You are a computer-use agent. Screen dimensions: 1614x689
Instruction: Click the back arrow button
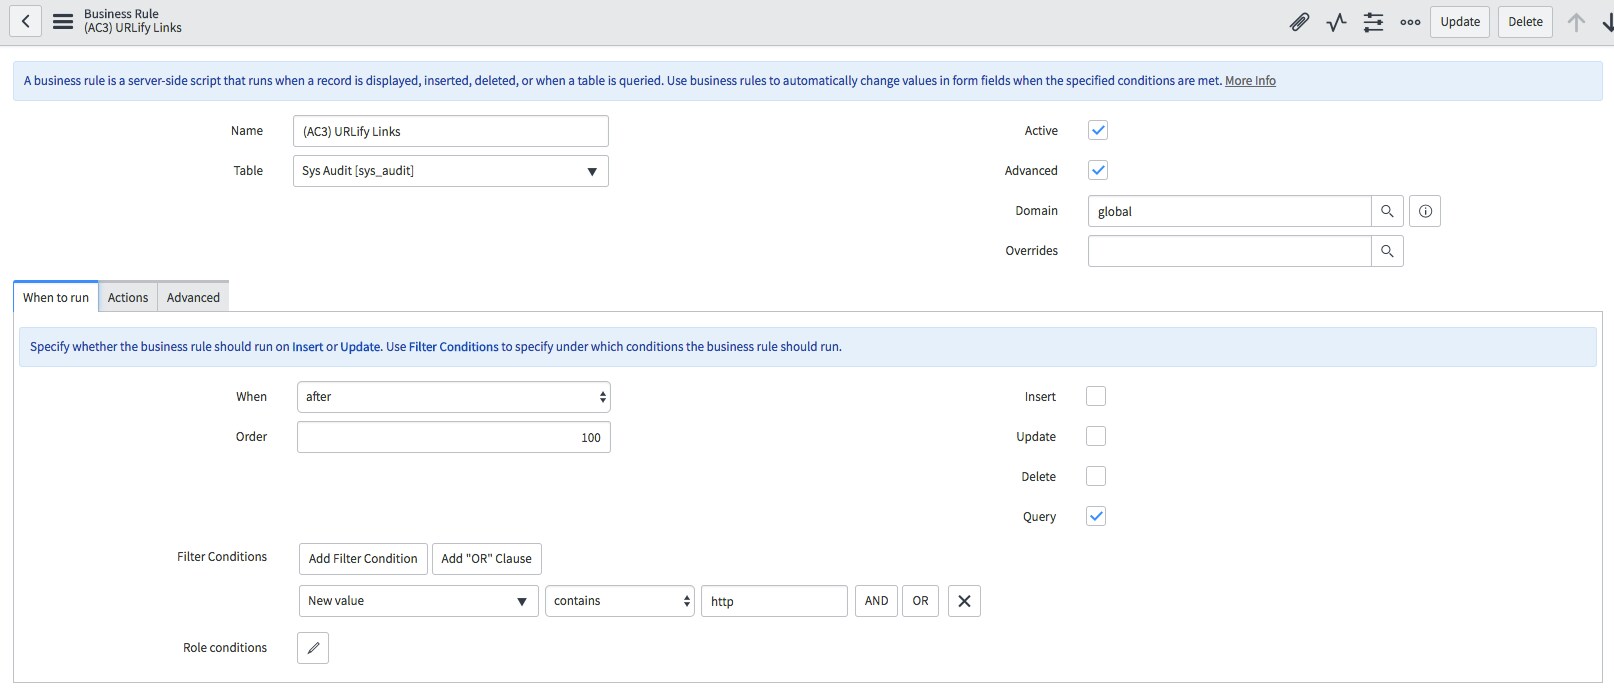[25, 21]
